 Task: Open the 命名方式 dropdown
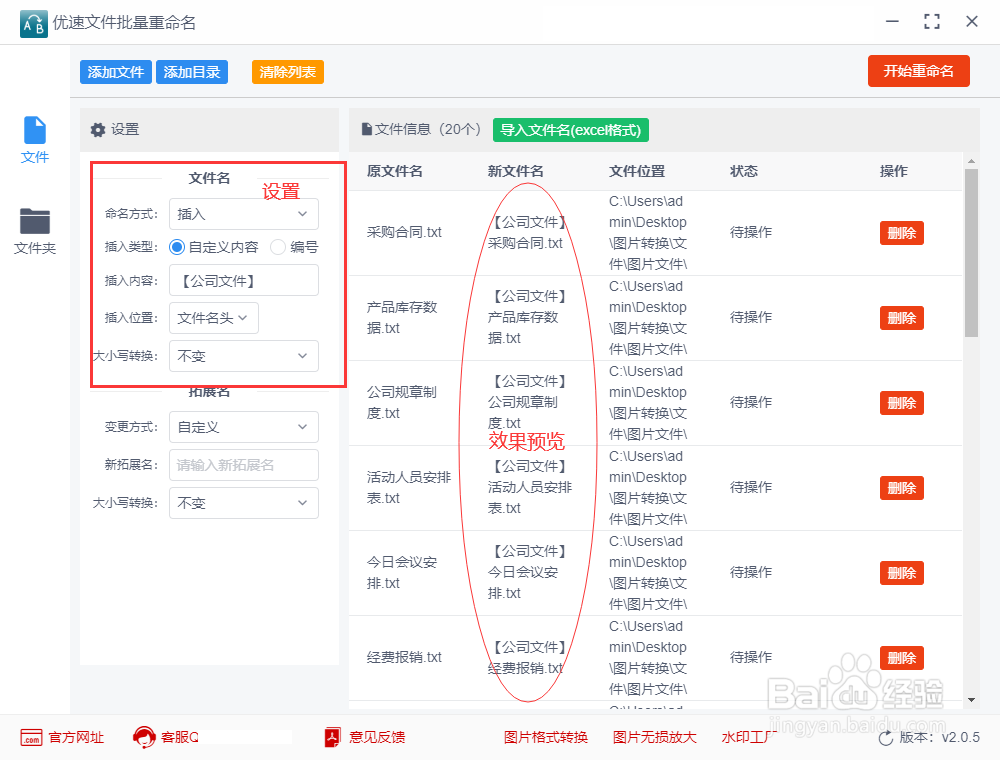click(x=244, y=214)
